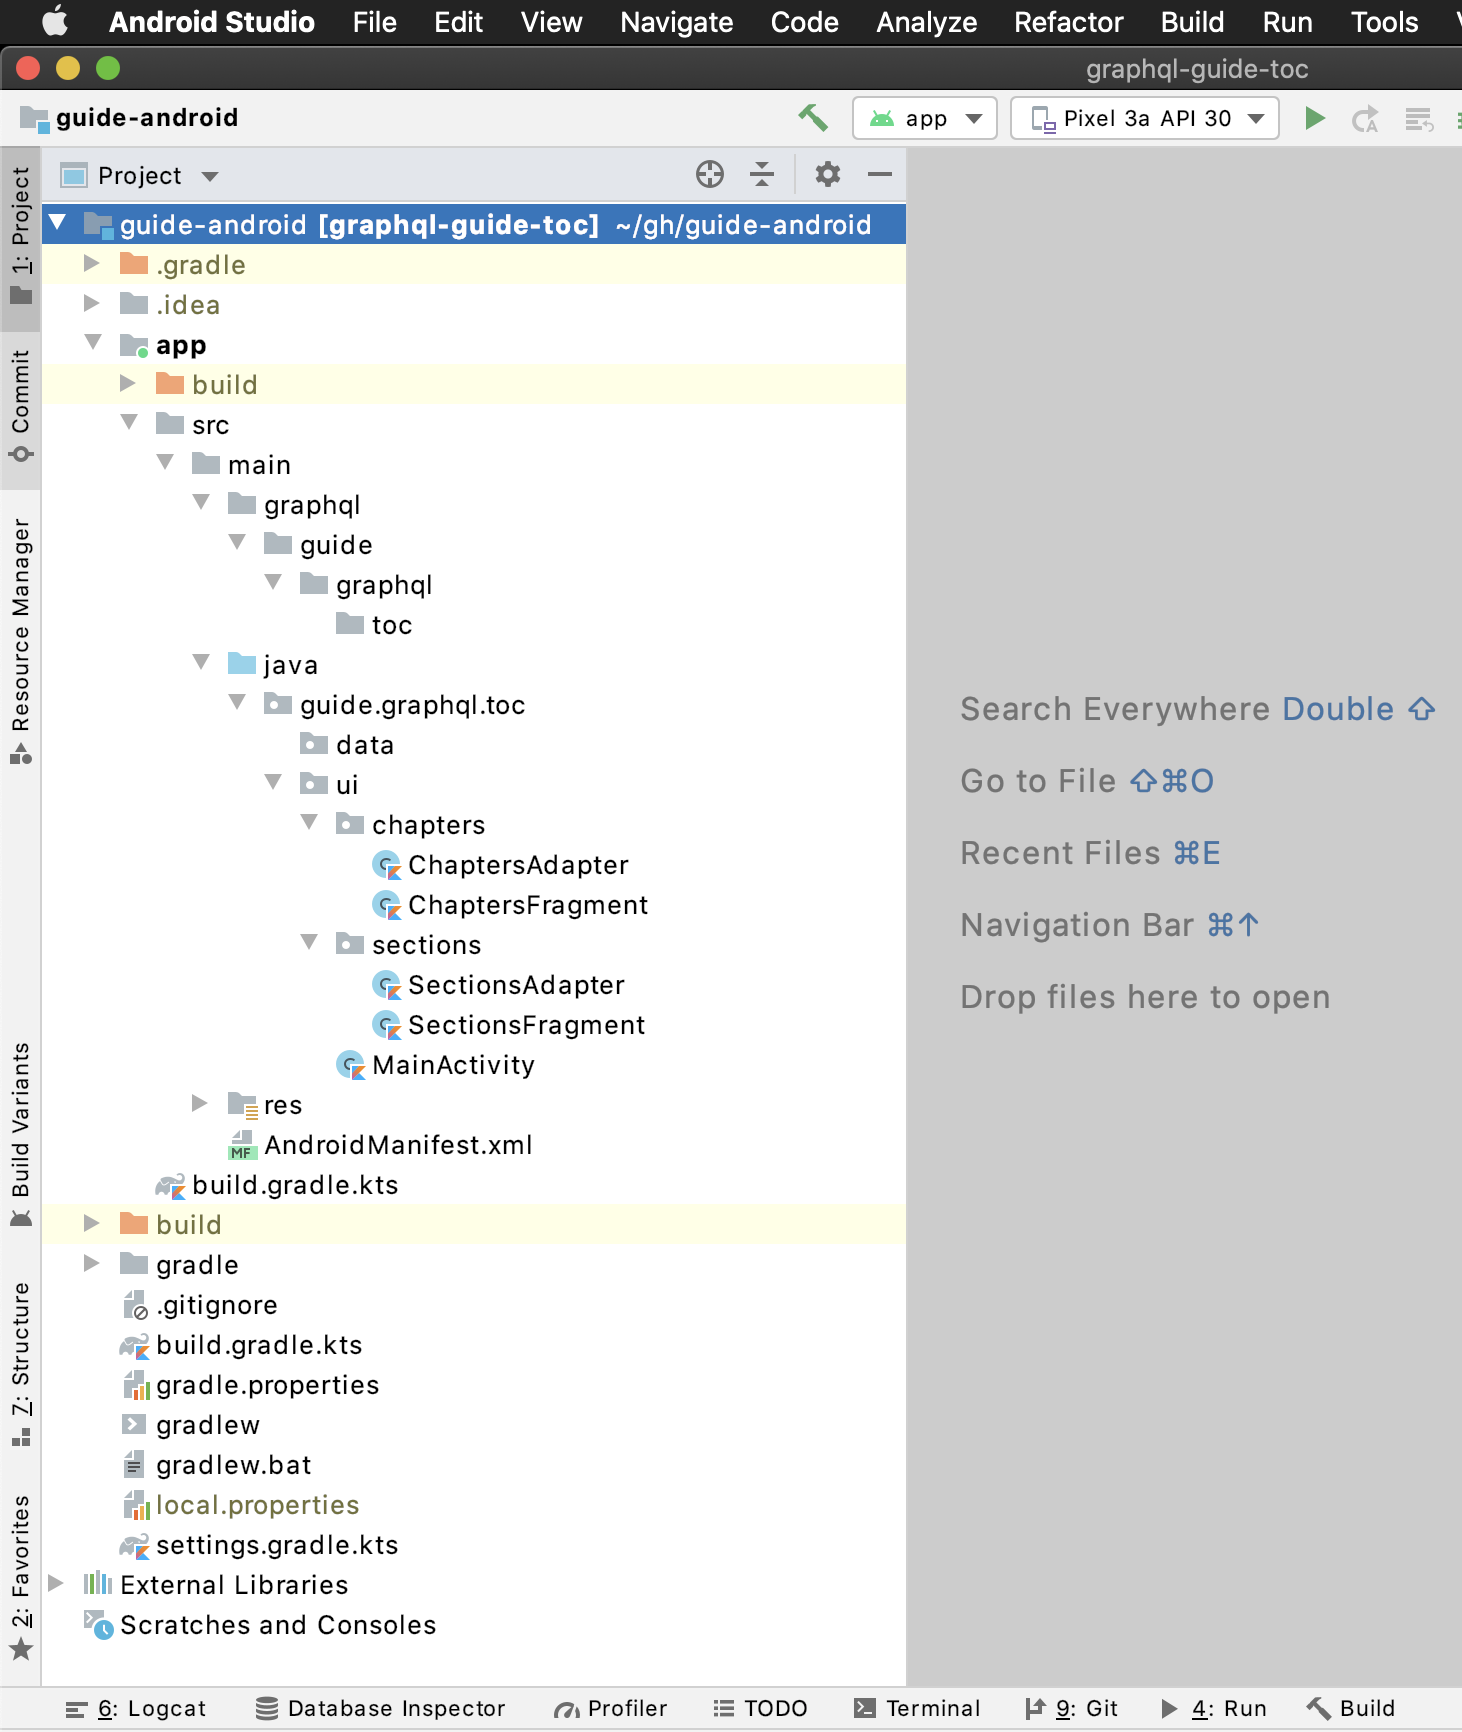
Task: Select Scratches and Consoles entry
Action: click(x=260, y=1625)
